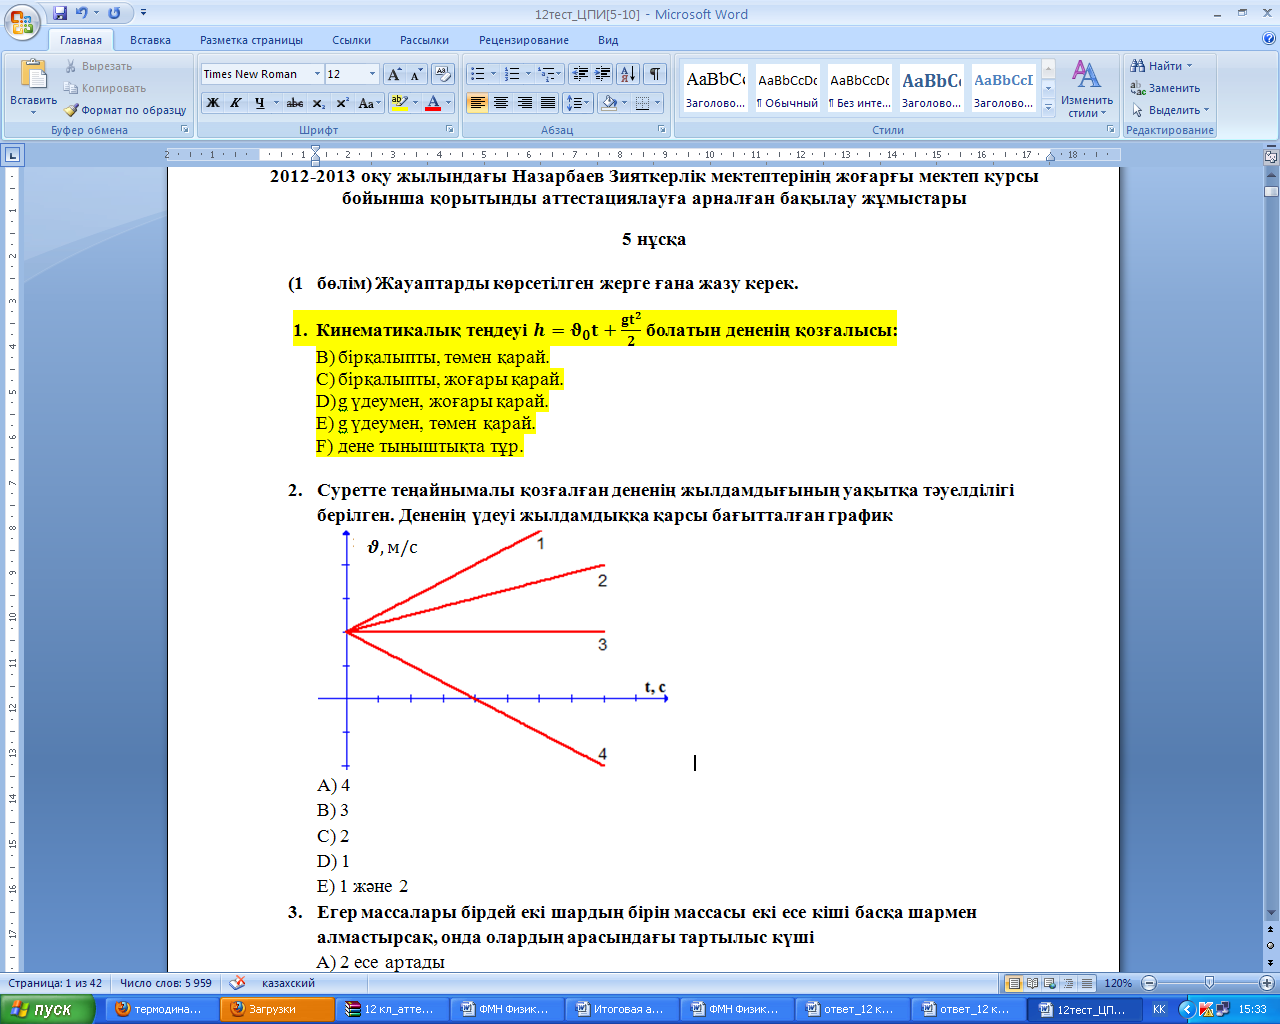
Task: Redo the action in quick access toolbar
Action: (114, 13)
